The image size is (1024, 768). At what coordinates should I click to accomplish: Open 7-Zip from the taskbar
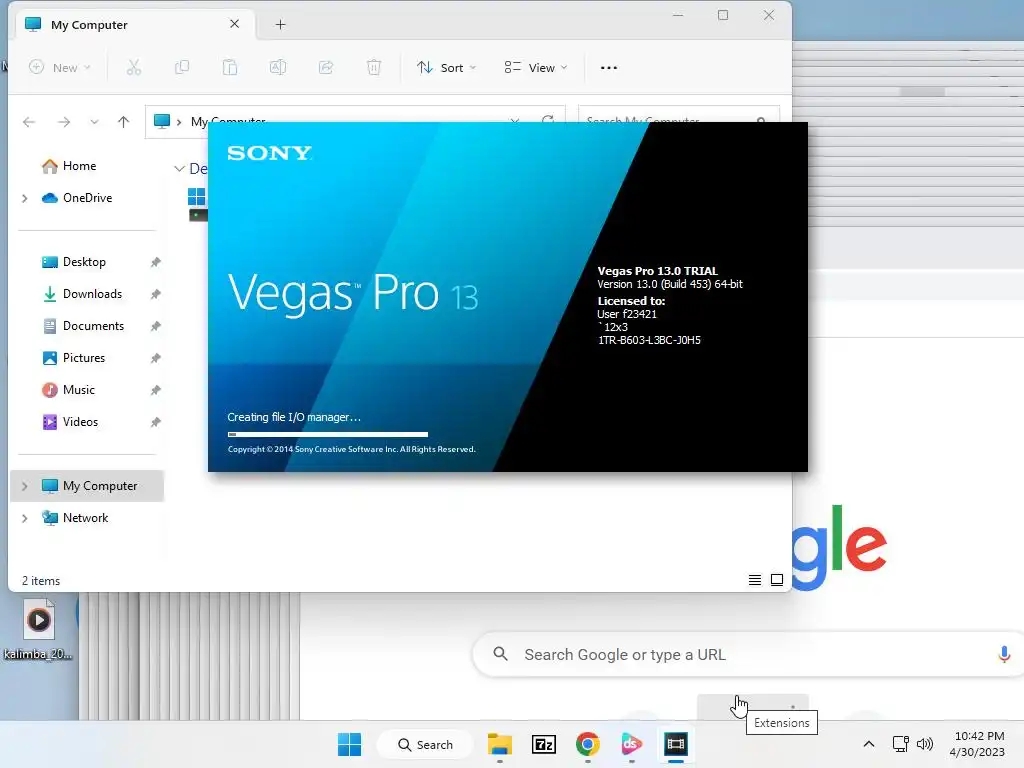(544, 744)
